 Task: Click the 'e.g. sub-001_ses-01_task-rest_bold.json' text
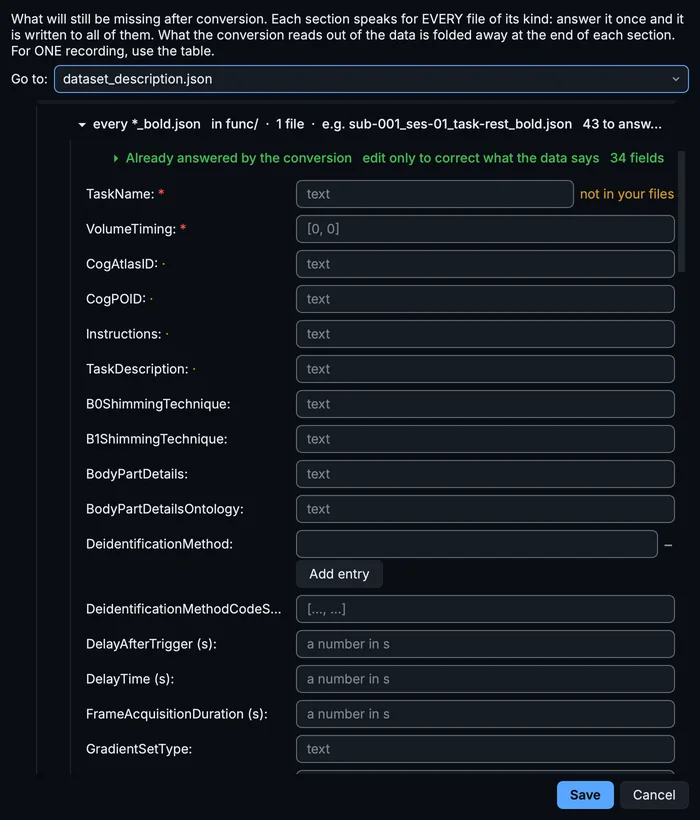point(447,124)
